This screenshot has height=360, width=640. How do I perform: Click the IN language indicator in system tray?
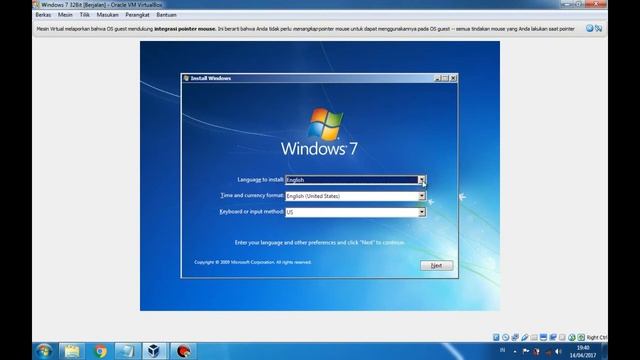tap(502, 350)
